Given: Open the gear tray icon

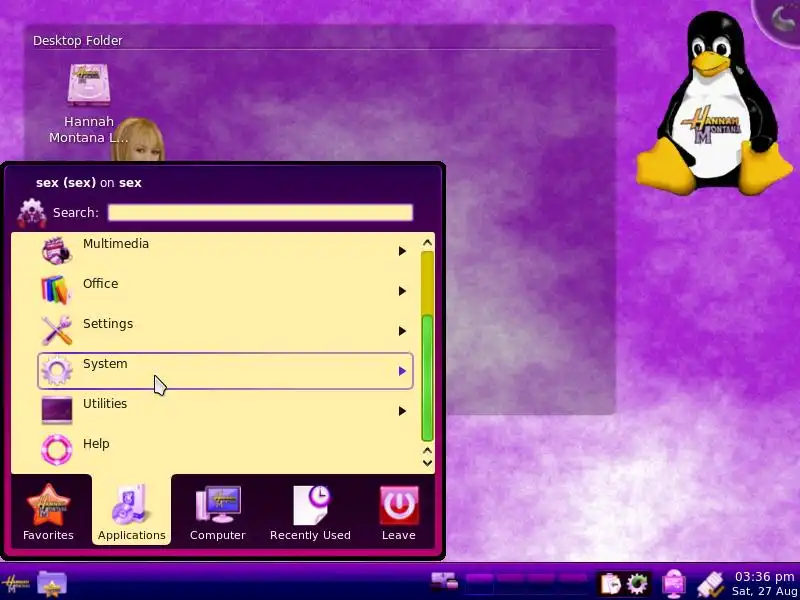Looking at the screenshot, I should (x=637, y=583).
